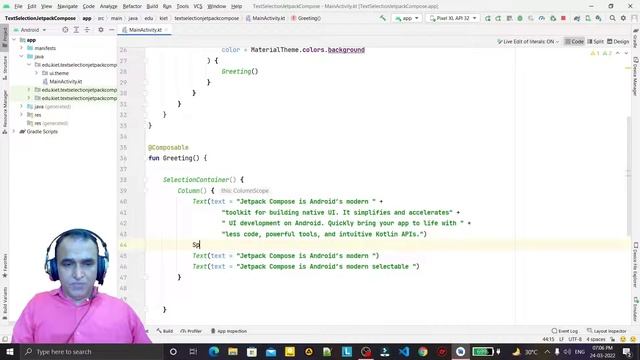Switch editor to Design view
Viewport: 640px width, 360px height.
(618, 42)
